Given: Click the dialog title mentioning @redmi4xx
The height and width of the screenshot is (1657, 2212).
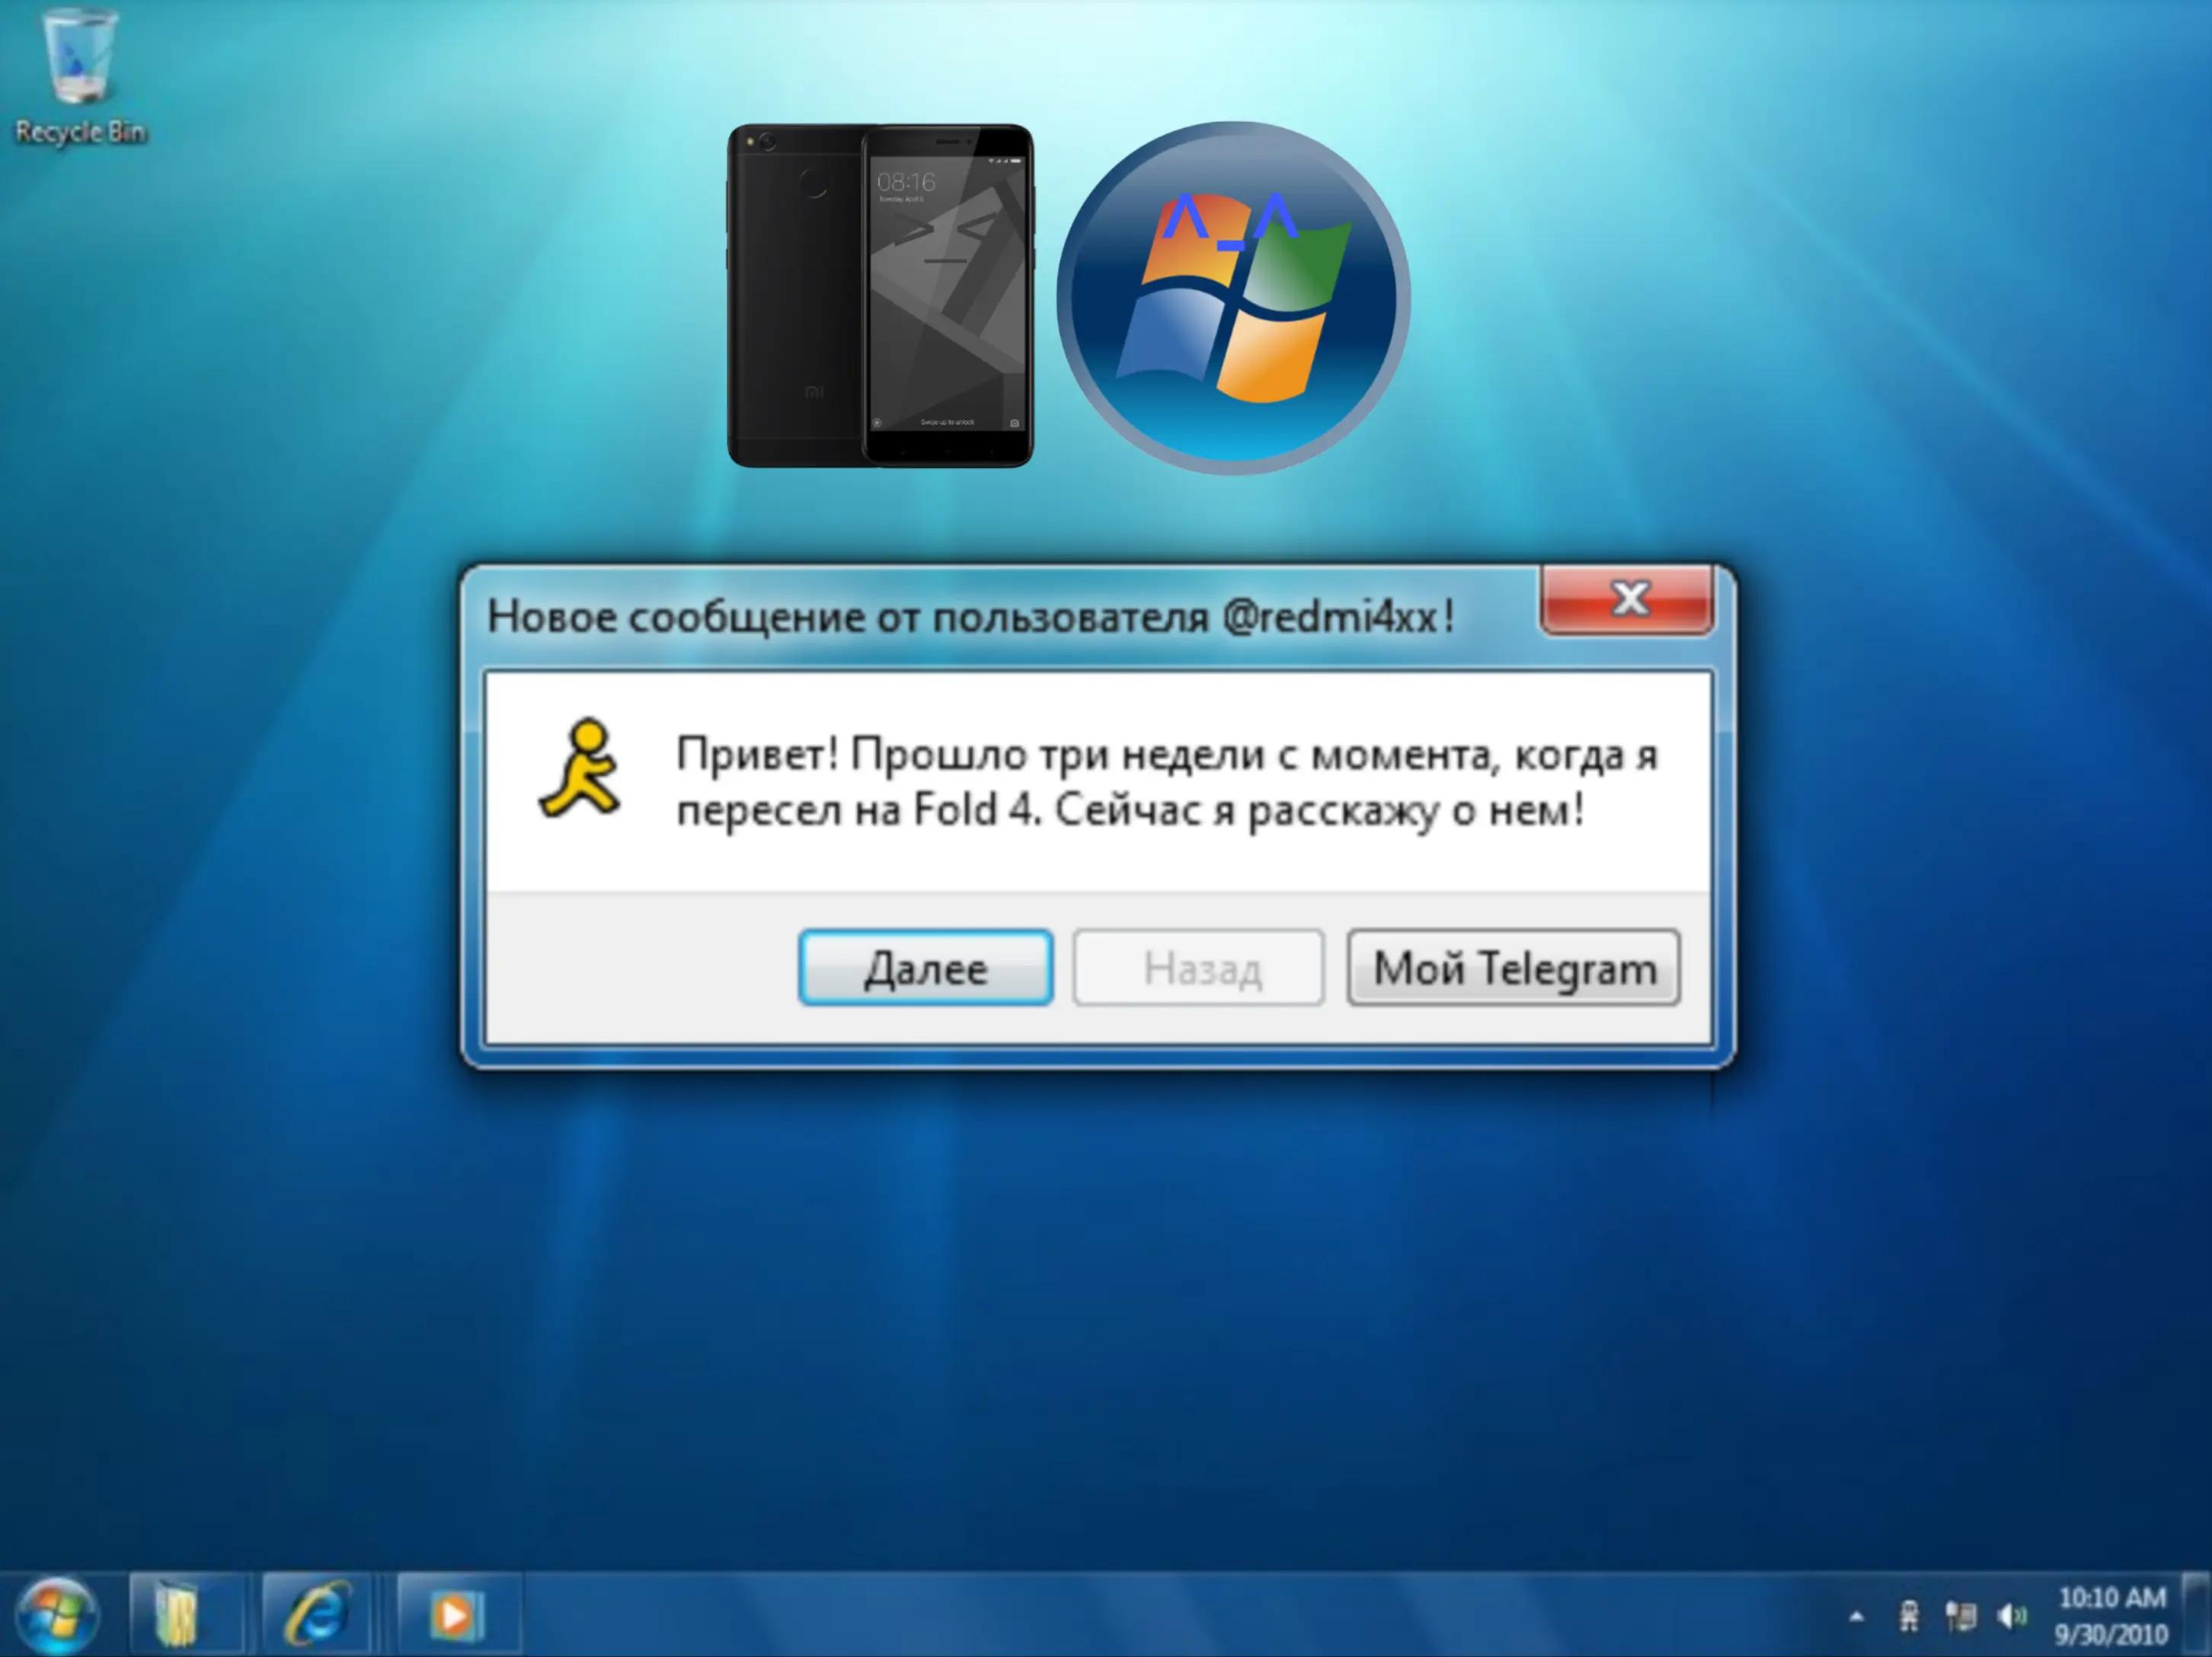Looking at the screenshot, I should click(970, 617).
